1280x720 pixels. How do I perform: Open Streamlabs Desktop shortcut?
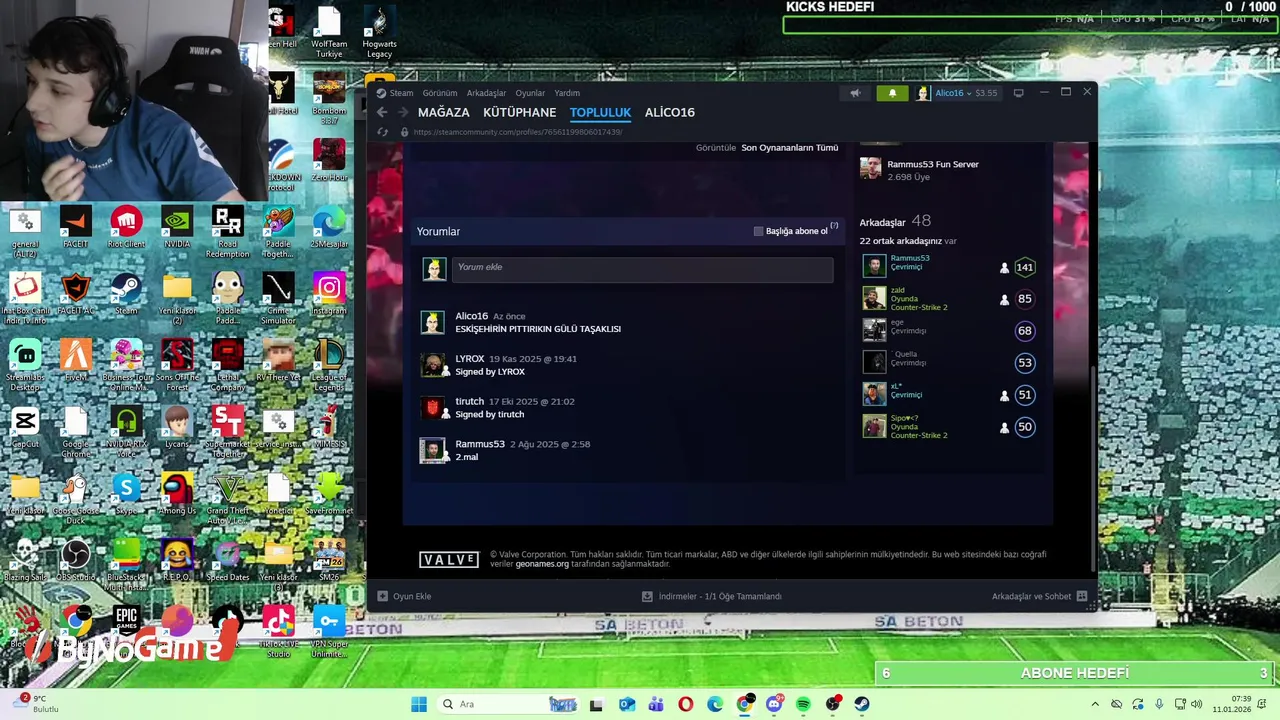pyautogui.click(x=25, y=365)
